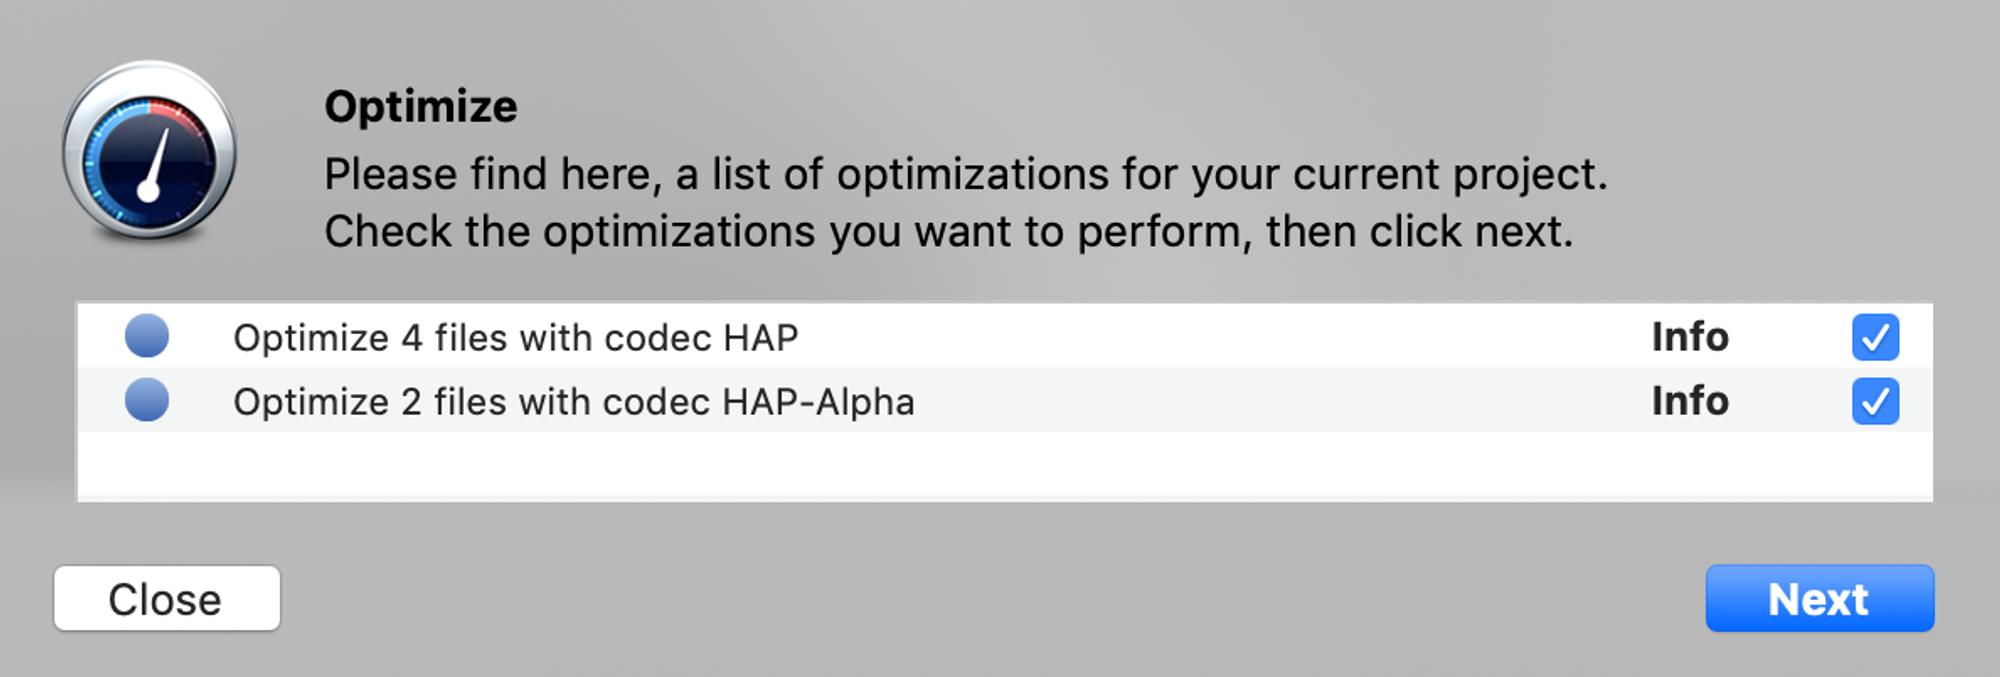Click the "Check the optimizations" instruction line
2000x677 pixels.
click(948, 232)
